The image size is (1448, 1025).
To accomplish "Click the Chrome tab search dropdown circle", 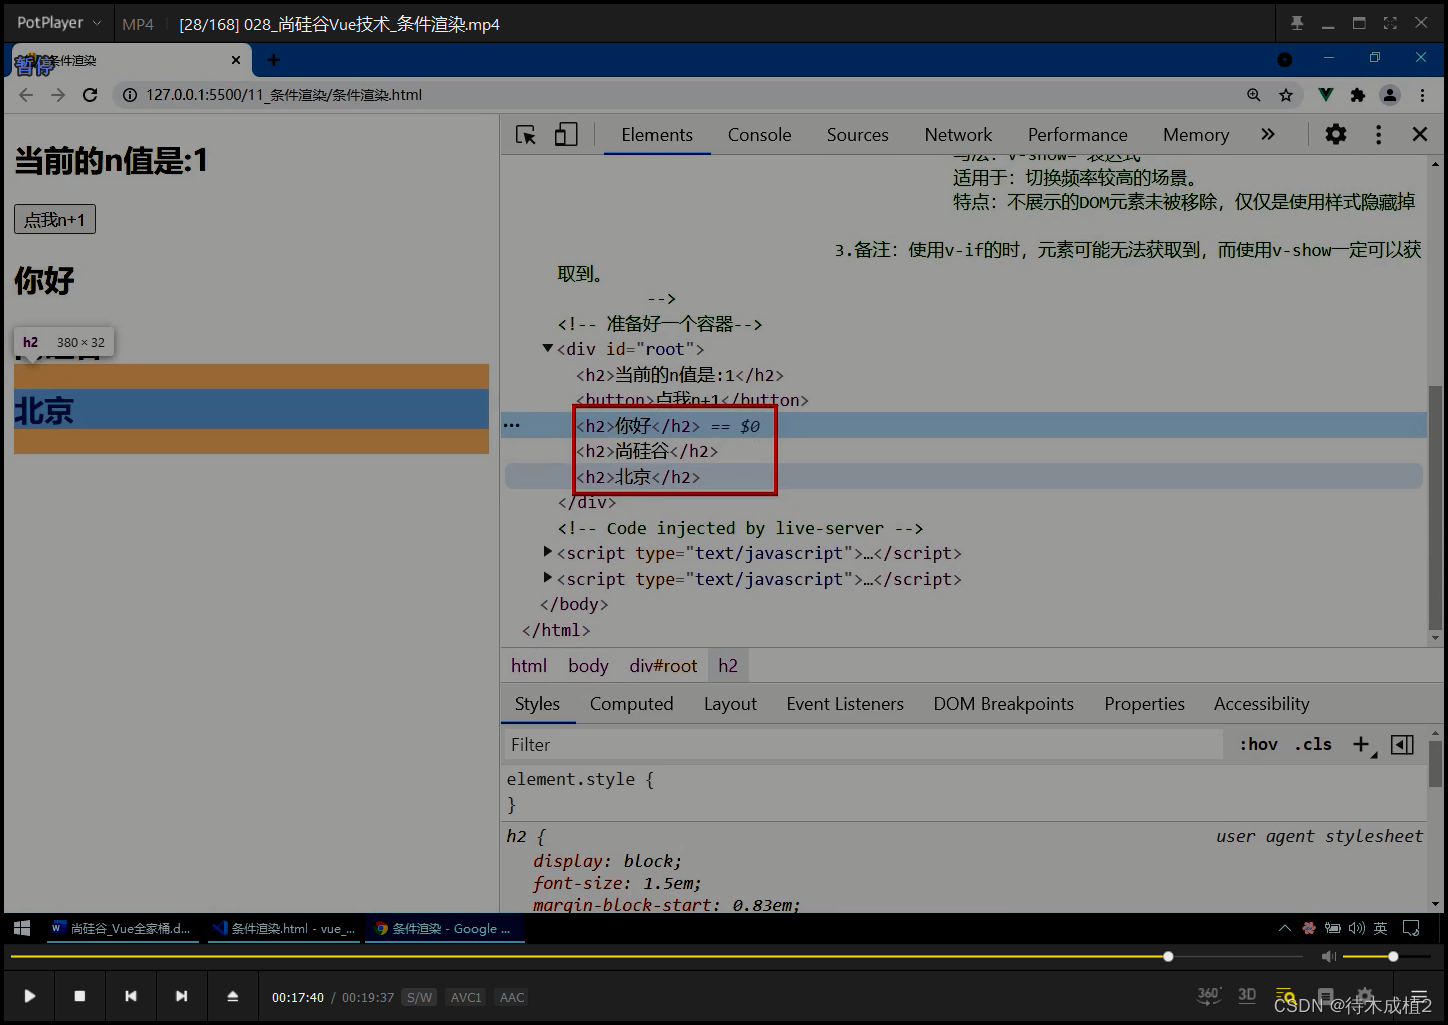I will 1285,60.
